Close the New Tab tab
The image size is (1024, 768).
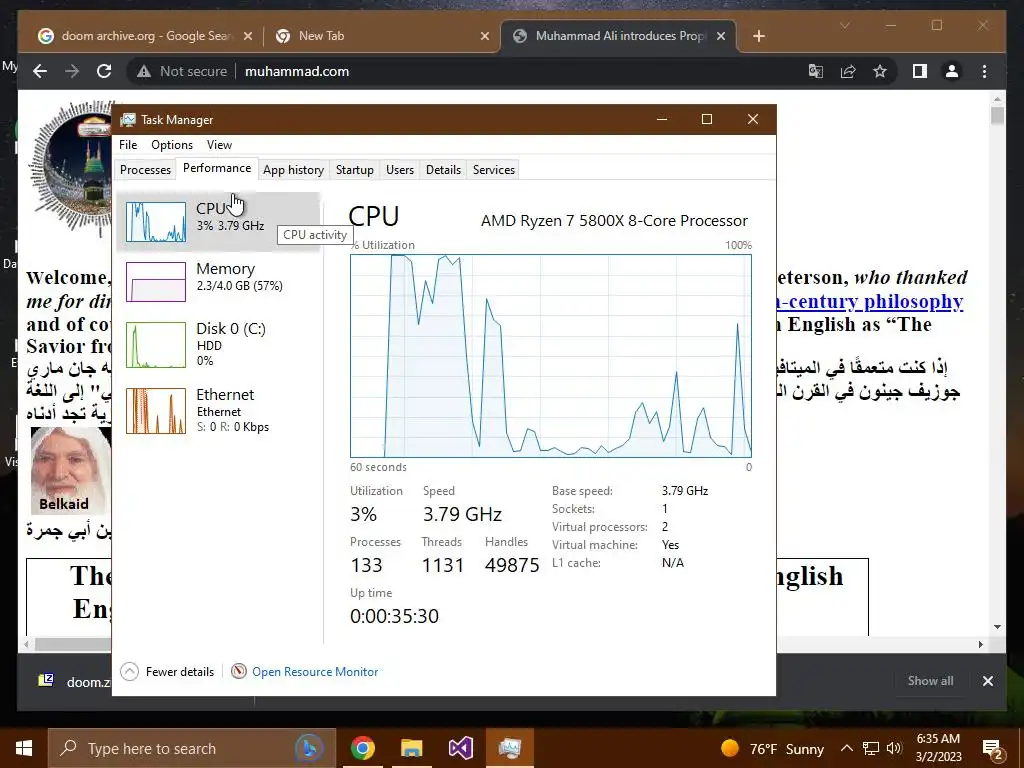485,36
